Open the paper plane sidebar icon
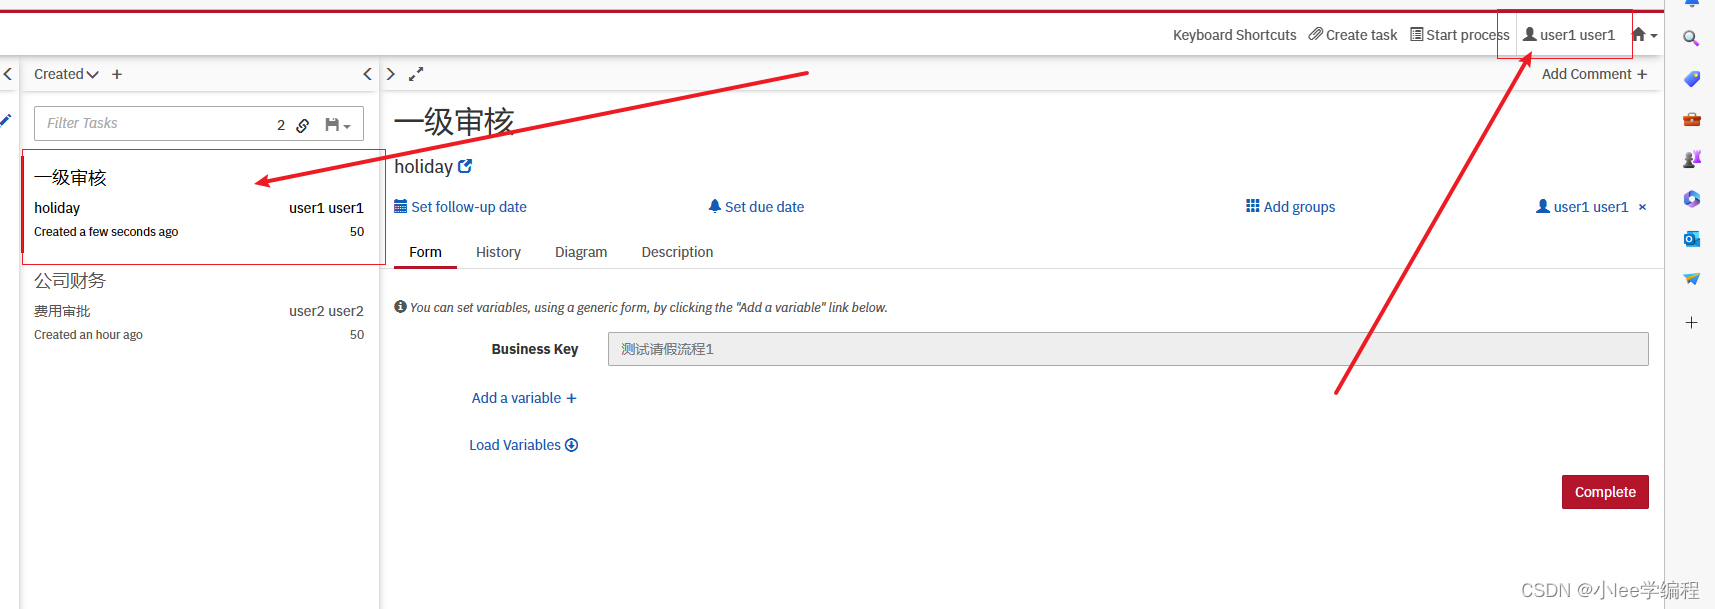 pyautogui.click(x=1691, y=279)
